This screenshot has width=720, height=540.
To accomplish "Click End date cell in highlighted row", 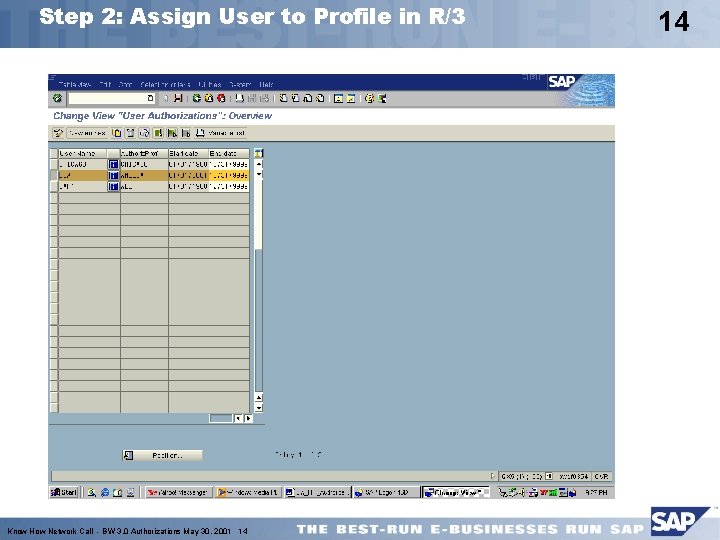I will [229, 175].
